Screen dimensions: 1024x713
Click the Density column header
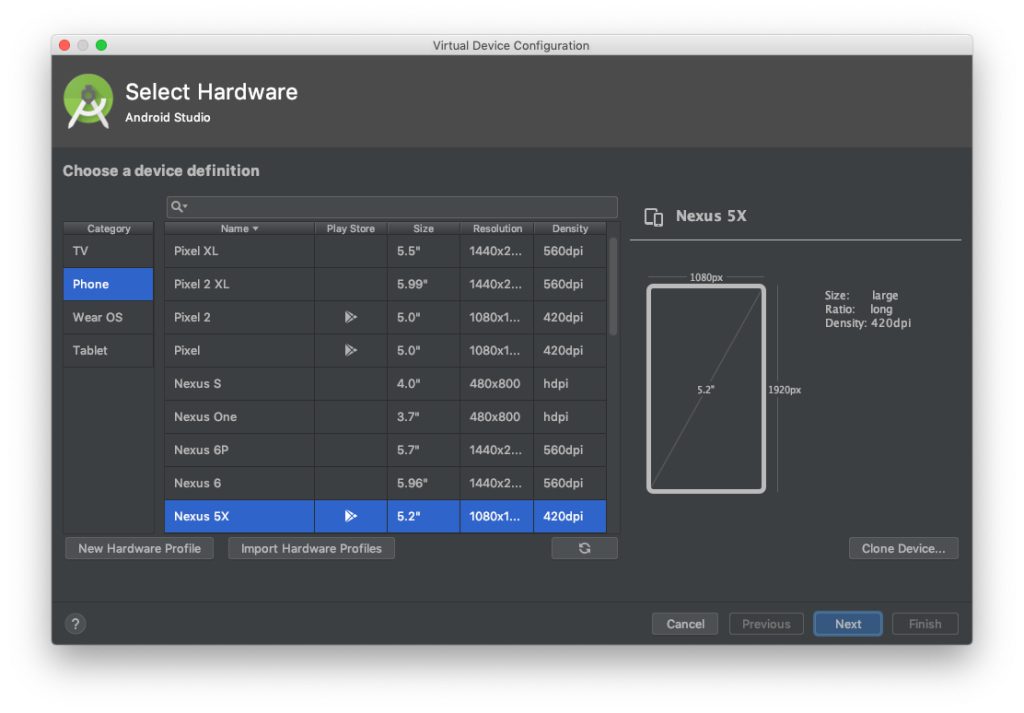(570, 229)
